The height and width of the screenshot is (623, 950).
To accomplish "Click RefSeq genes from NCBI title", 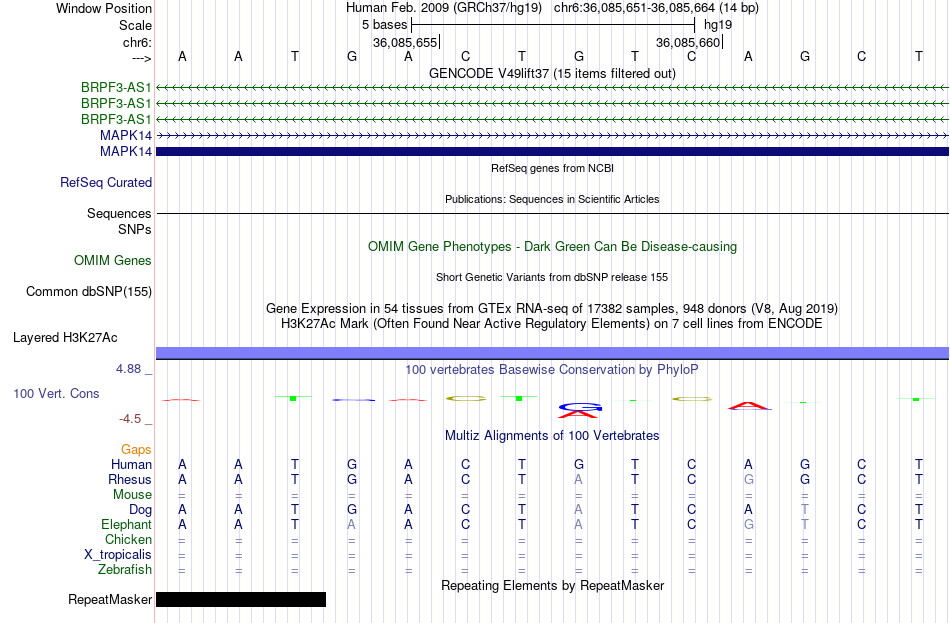I will [552, 168].
